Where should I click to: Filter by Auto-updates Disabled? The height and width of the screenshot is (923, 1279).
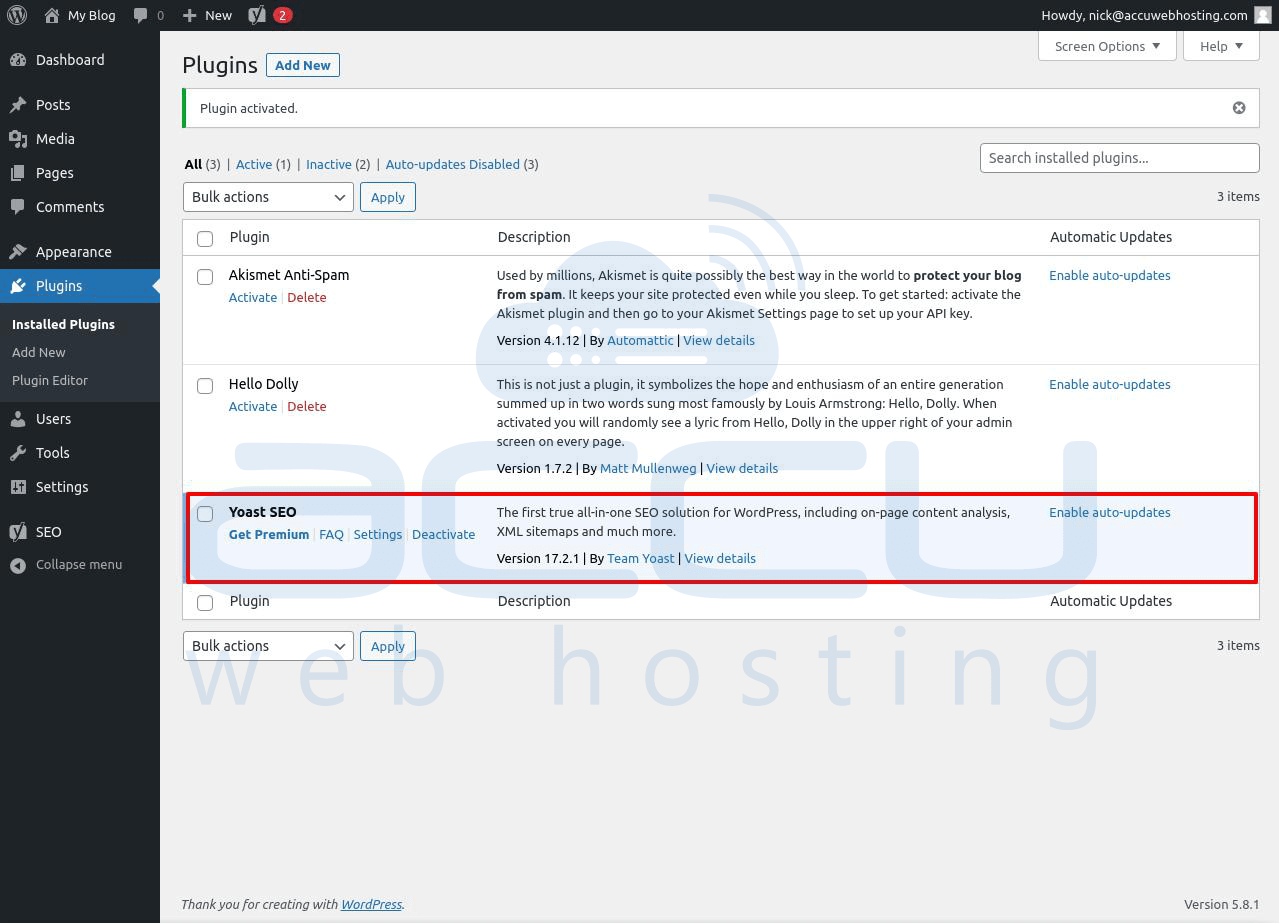pos(453,164)
